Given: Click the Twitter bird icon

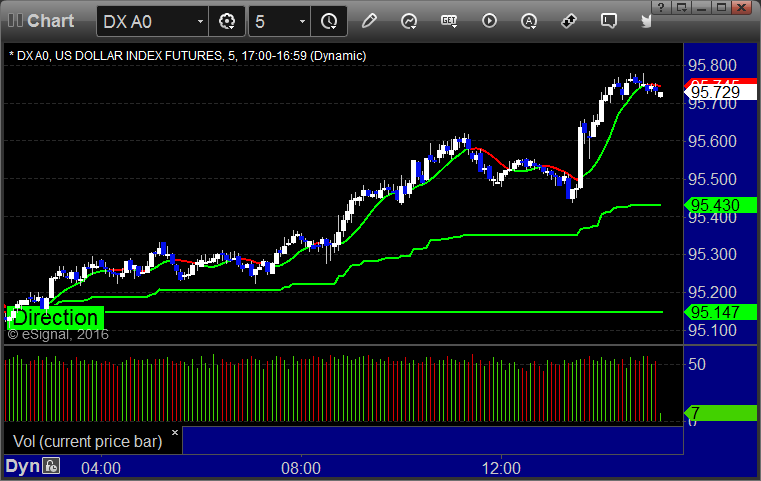Looking at the screenshot, I should click(646, 21).
